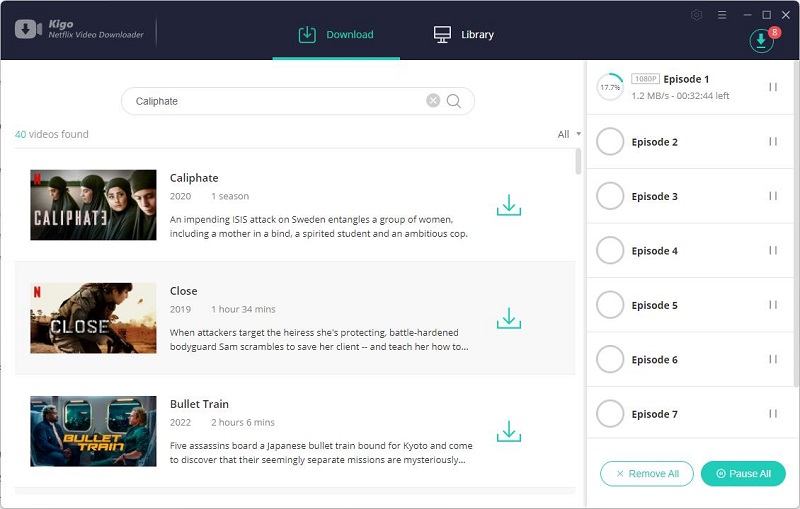Maximize the Kigo window
The image size is (800, 509).
(766, 15)
